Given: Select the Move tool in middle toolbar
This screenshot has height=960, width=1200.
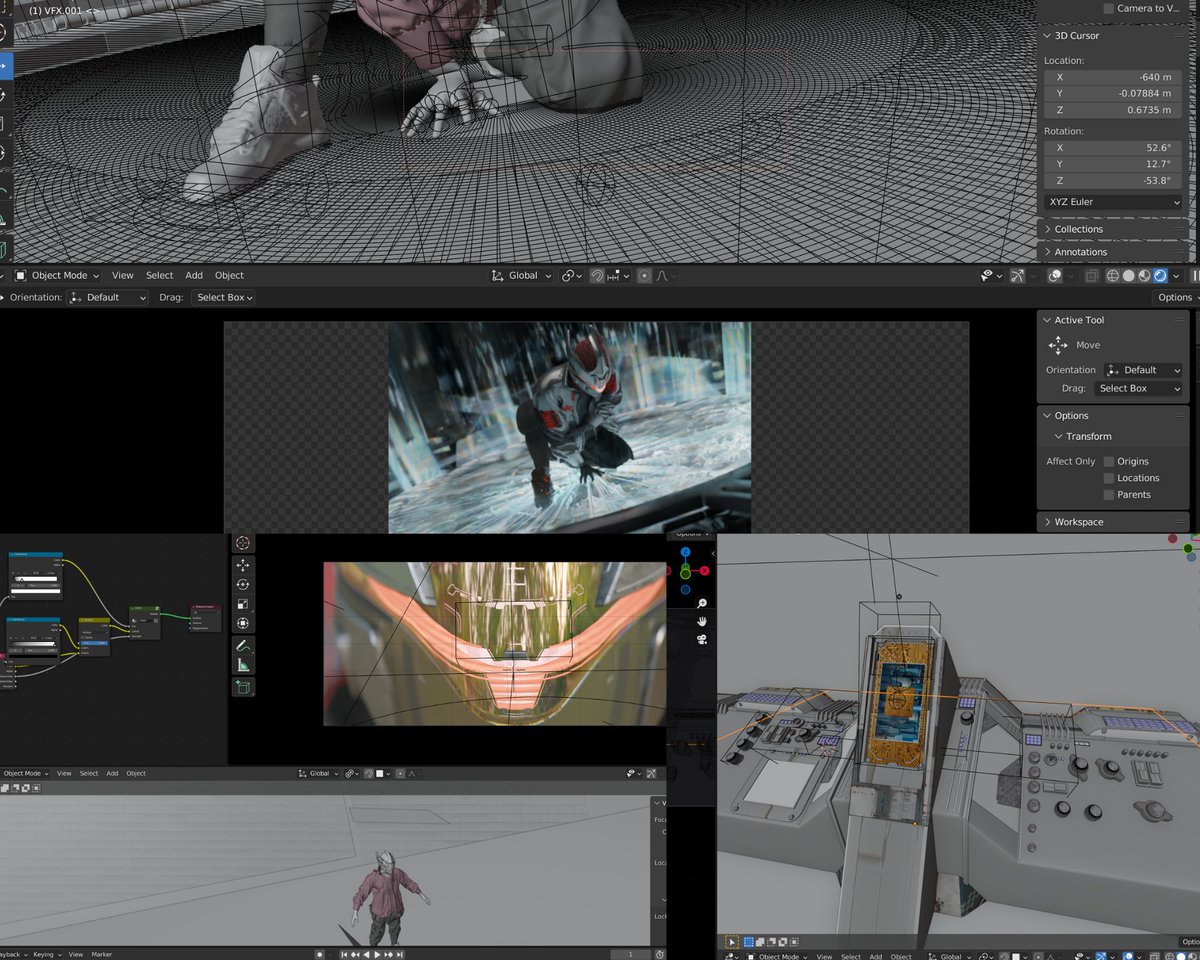Looking at the screenshot, I should (242, 565).
